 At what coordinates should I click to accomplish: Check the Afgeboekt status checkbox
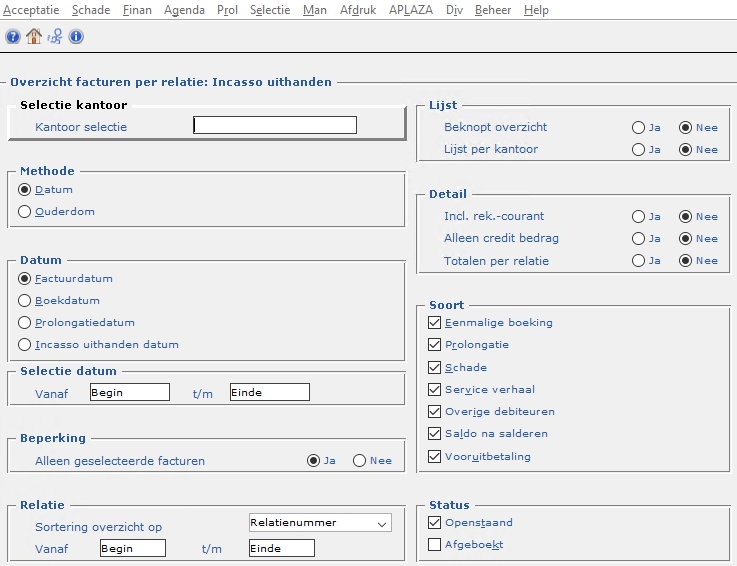434,545
